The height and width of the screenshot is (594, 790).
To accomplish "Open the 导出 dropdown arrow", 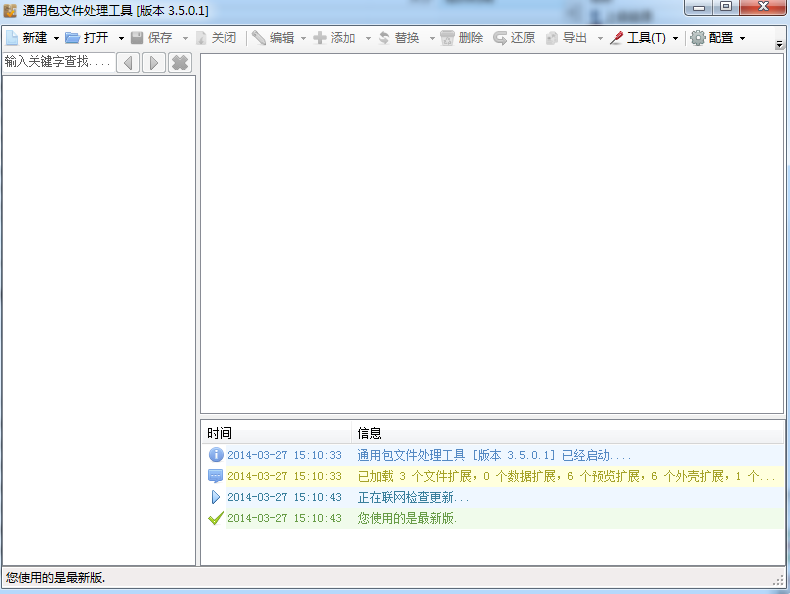I will (x=600, y=38).
